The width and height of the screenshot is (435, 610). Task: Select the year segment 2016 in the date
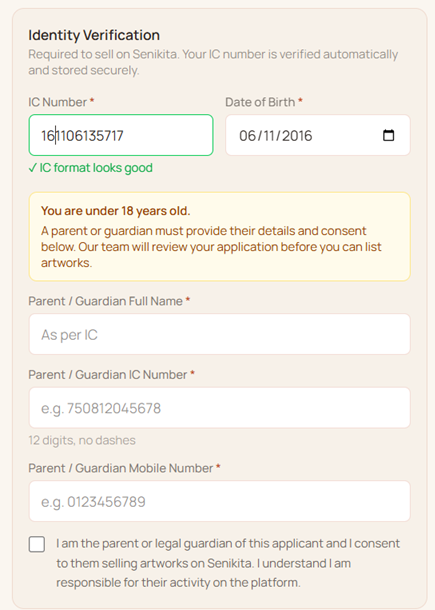tap(297, 136)
